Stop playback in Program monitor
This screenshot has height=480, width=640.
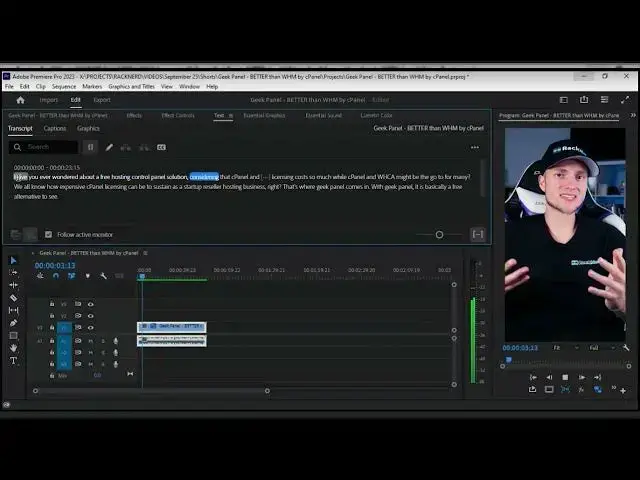pos(565,378)
